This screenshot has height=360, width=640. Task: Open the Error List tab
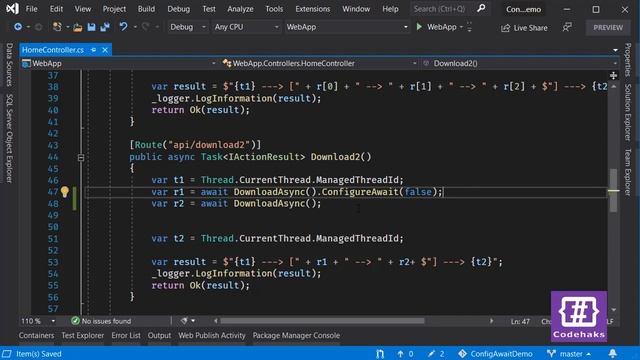tap(126, 336)
